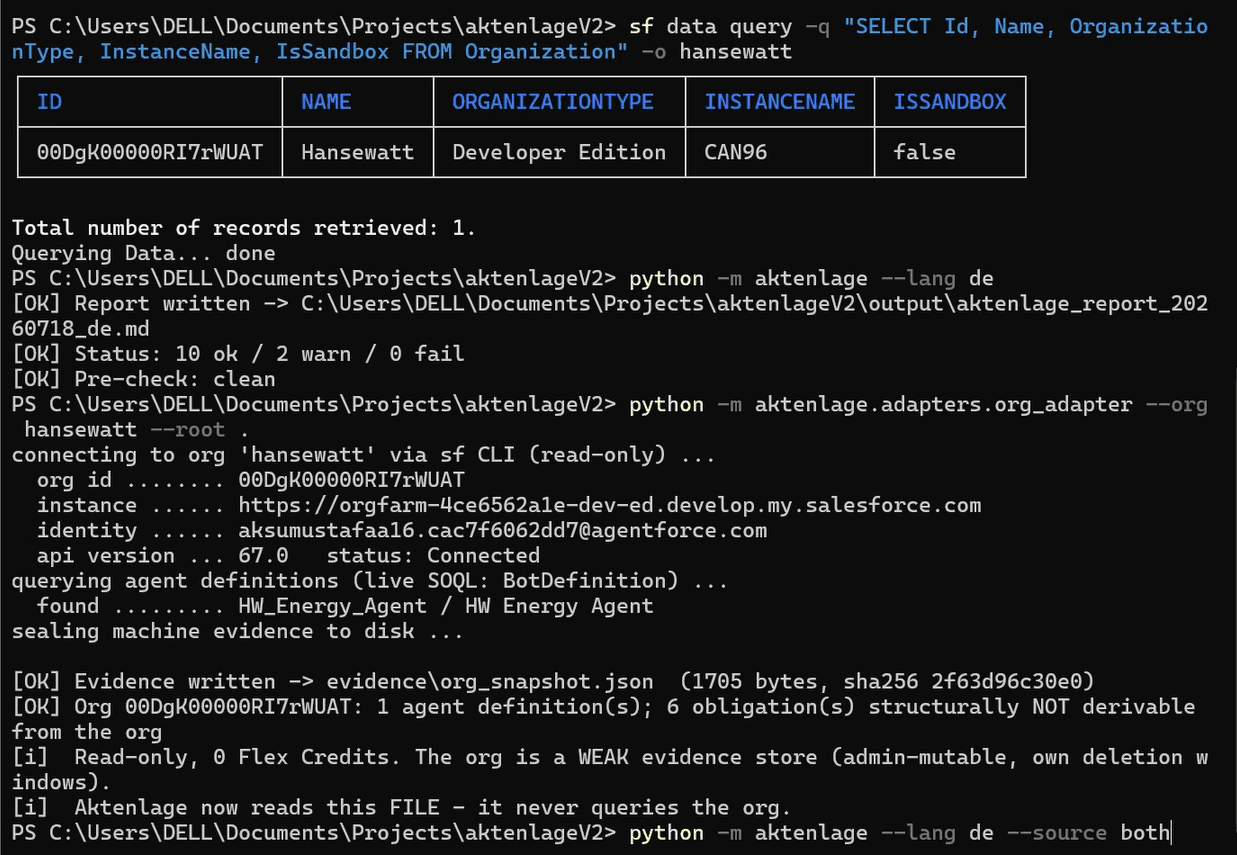Click 'Total number of records retrieved: 1.' line
Viewport: 1237px width, 855px height.
click(x=244, y=228)
